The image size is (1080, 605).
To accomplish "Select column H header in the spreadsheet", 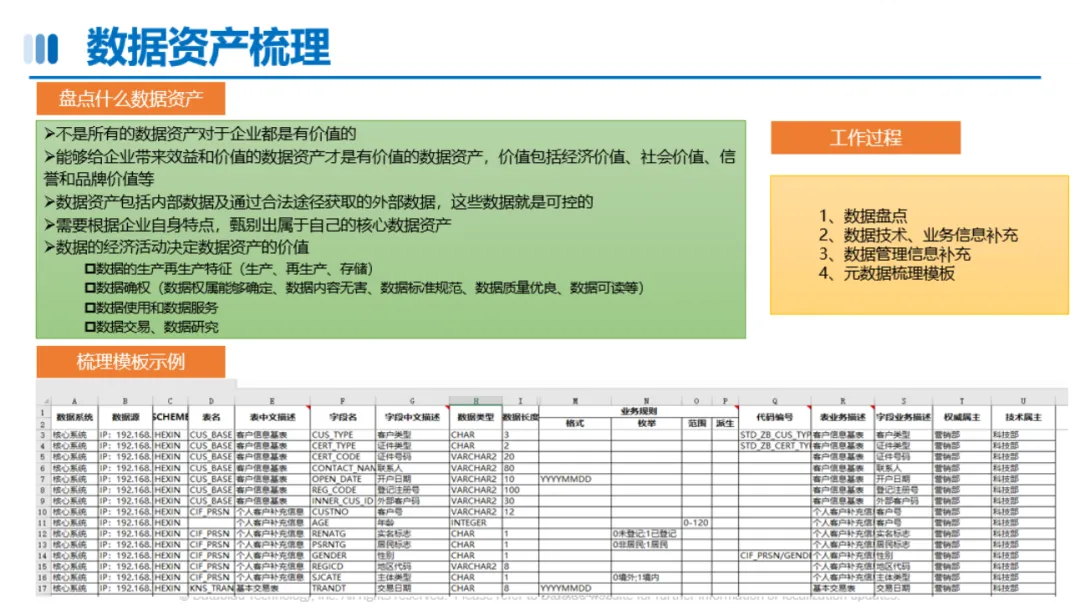I will [475, 401].
